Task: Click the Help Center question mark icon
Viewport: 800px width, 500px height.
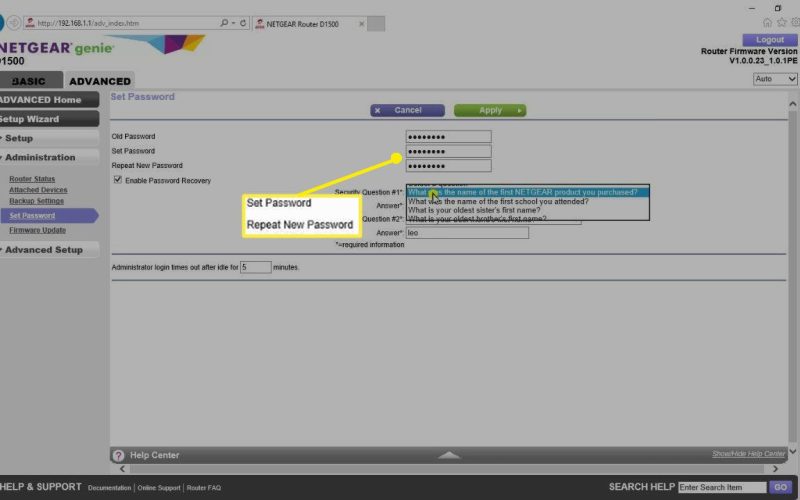Action: coord(118,455)
